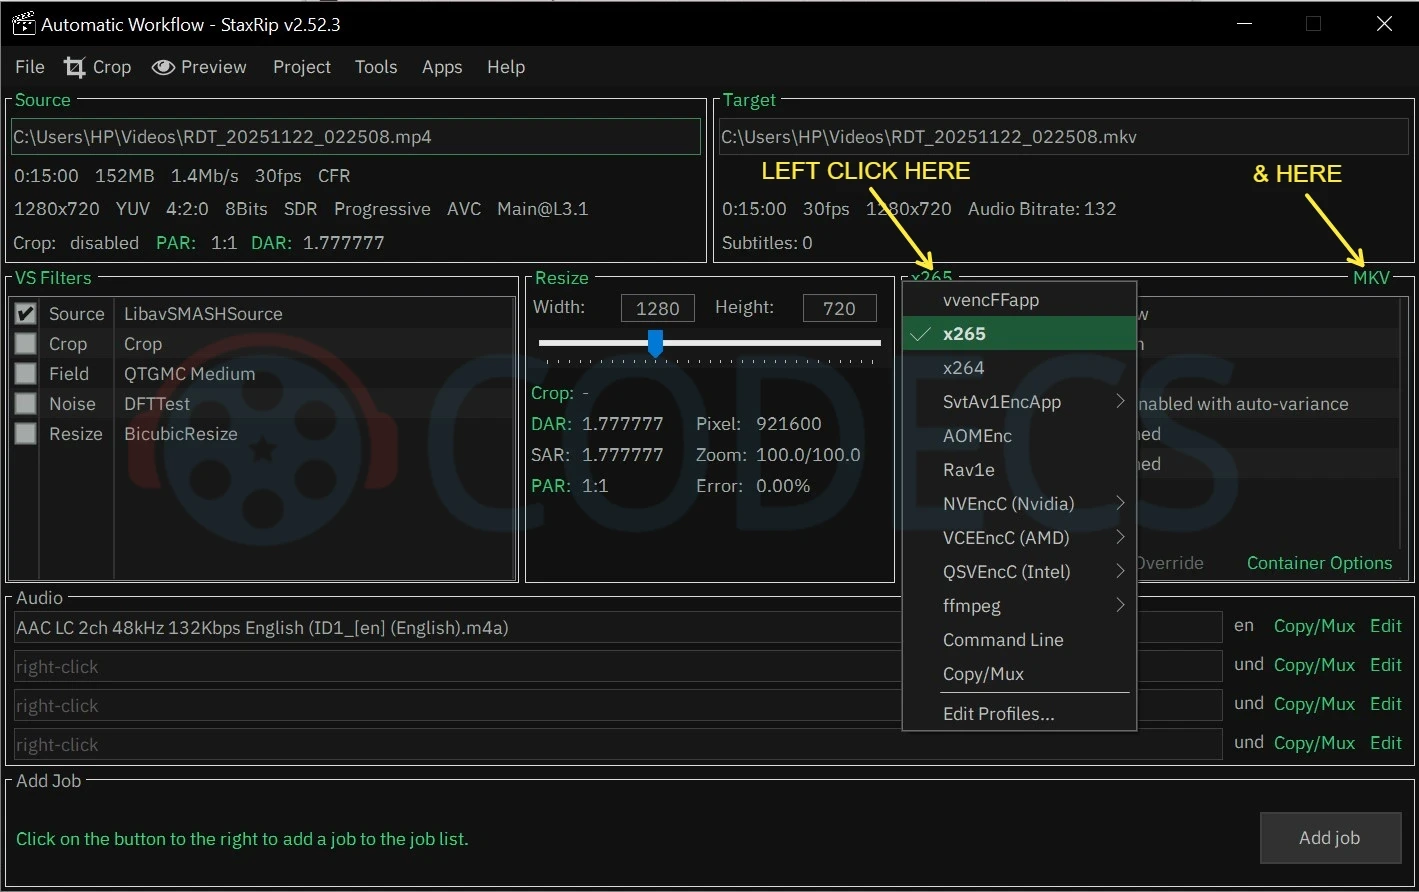Close the StaxRip window

(x=1384, y=23)
